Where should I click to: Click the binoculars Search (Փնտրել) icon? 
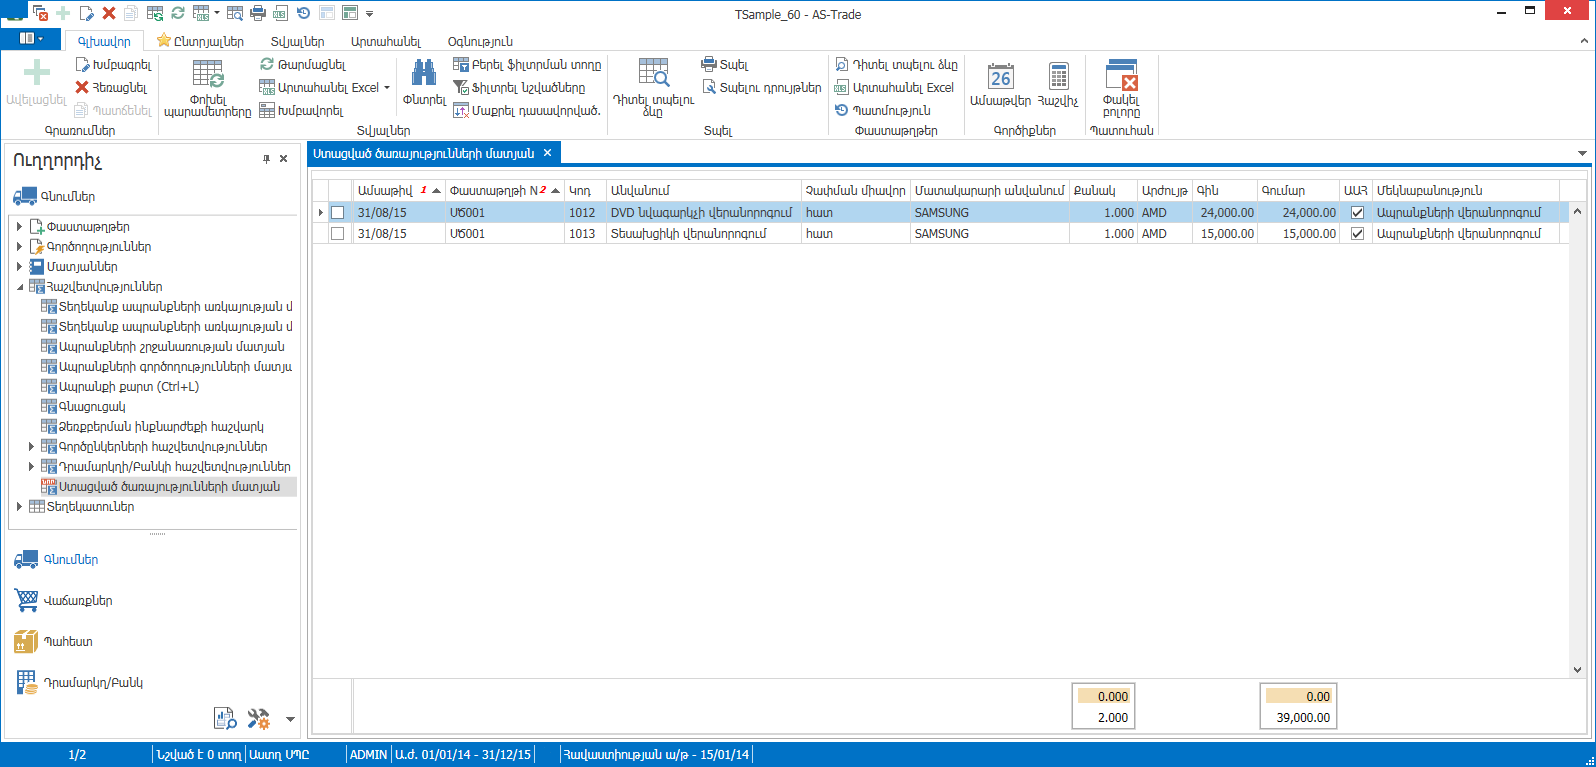point(424,73)
